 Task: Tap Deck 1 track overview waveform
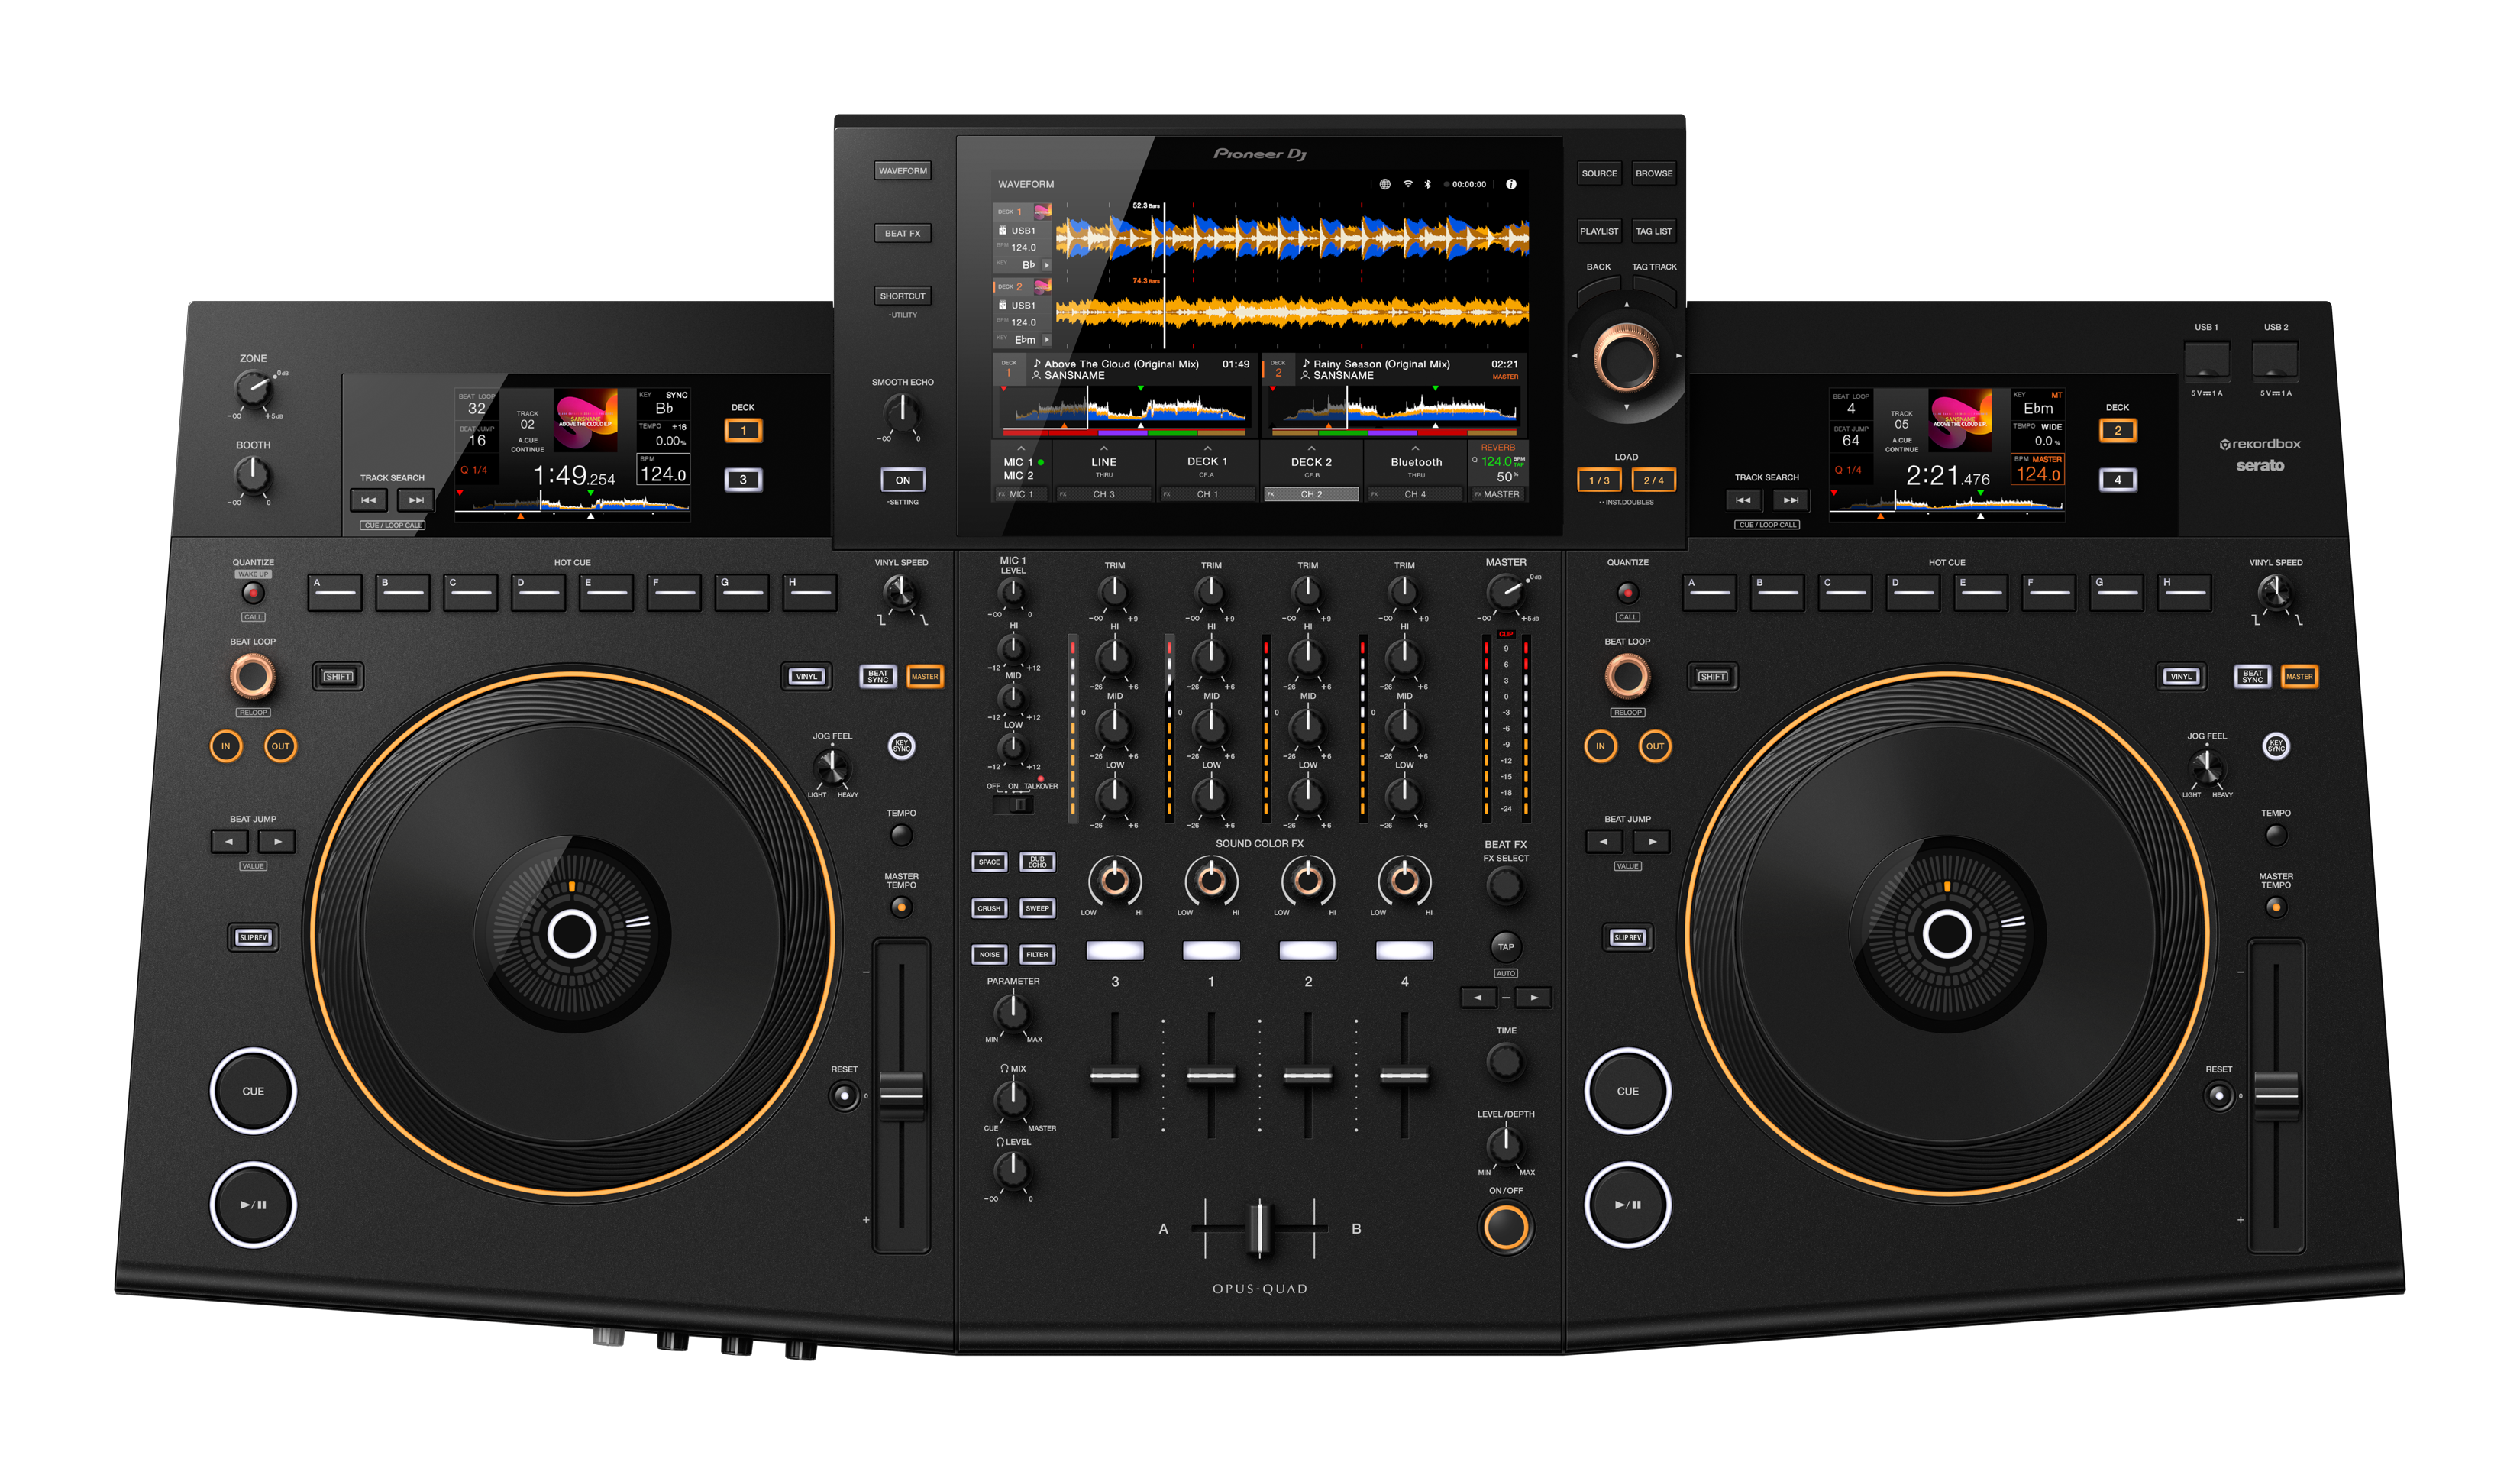click(x=1125, y=411)
